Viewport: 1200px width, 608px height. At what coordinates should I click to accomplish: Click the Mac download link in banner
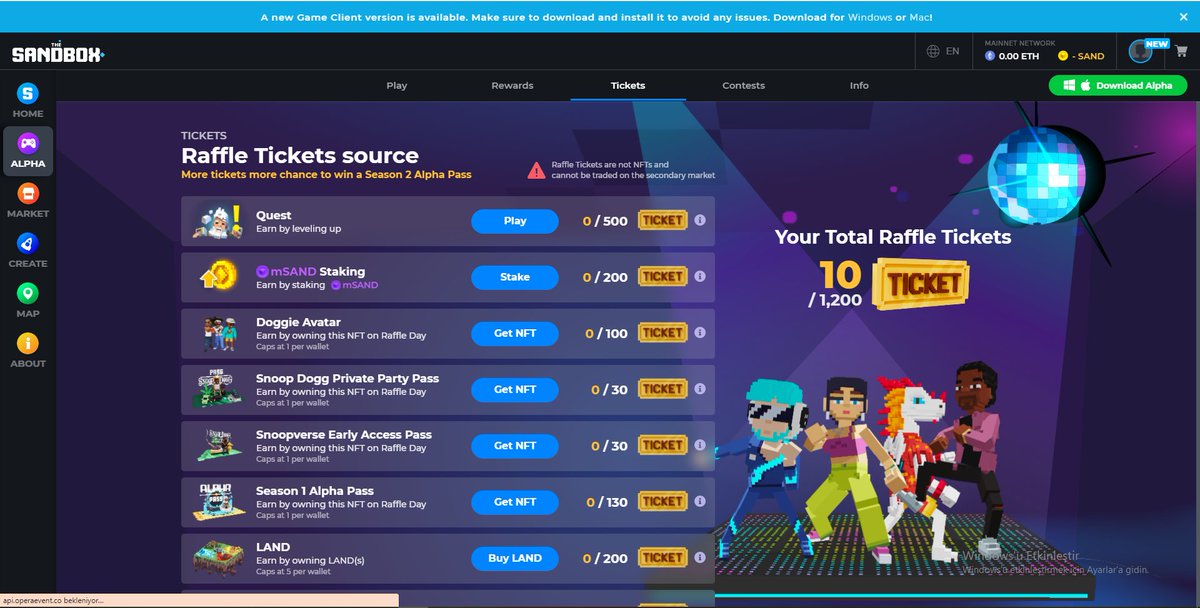(x=921, y=17)
